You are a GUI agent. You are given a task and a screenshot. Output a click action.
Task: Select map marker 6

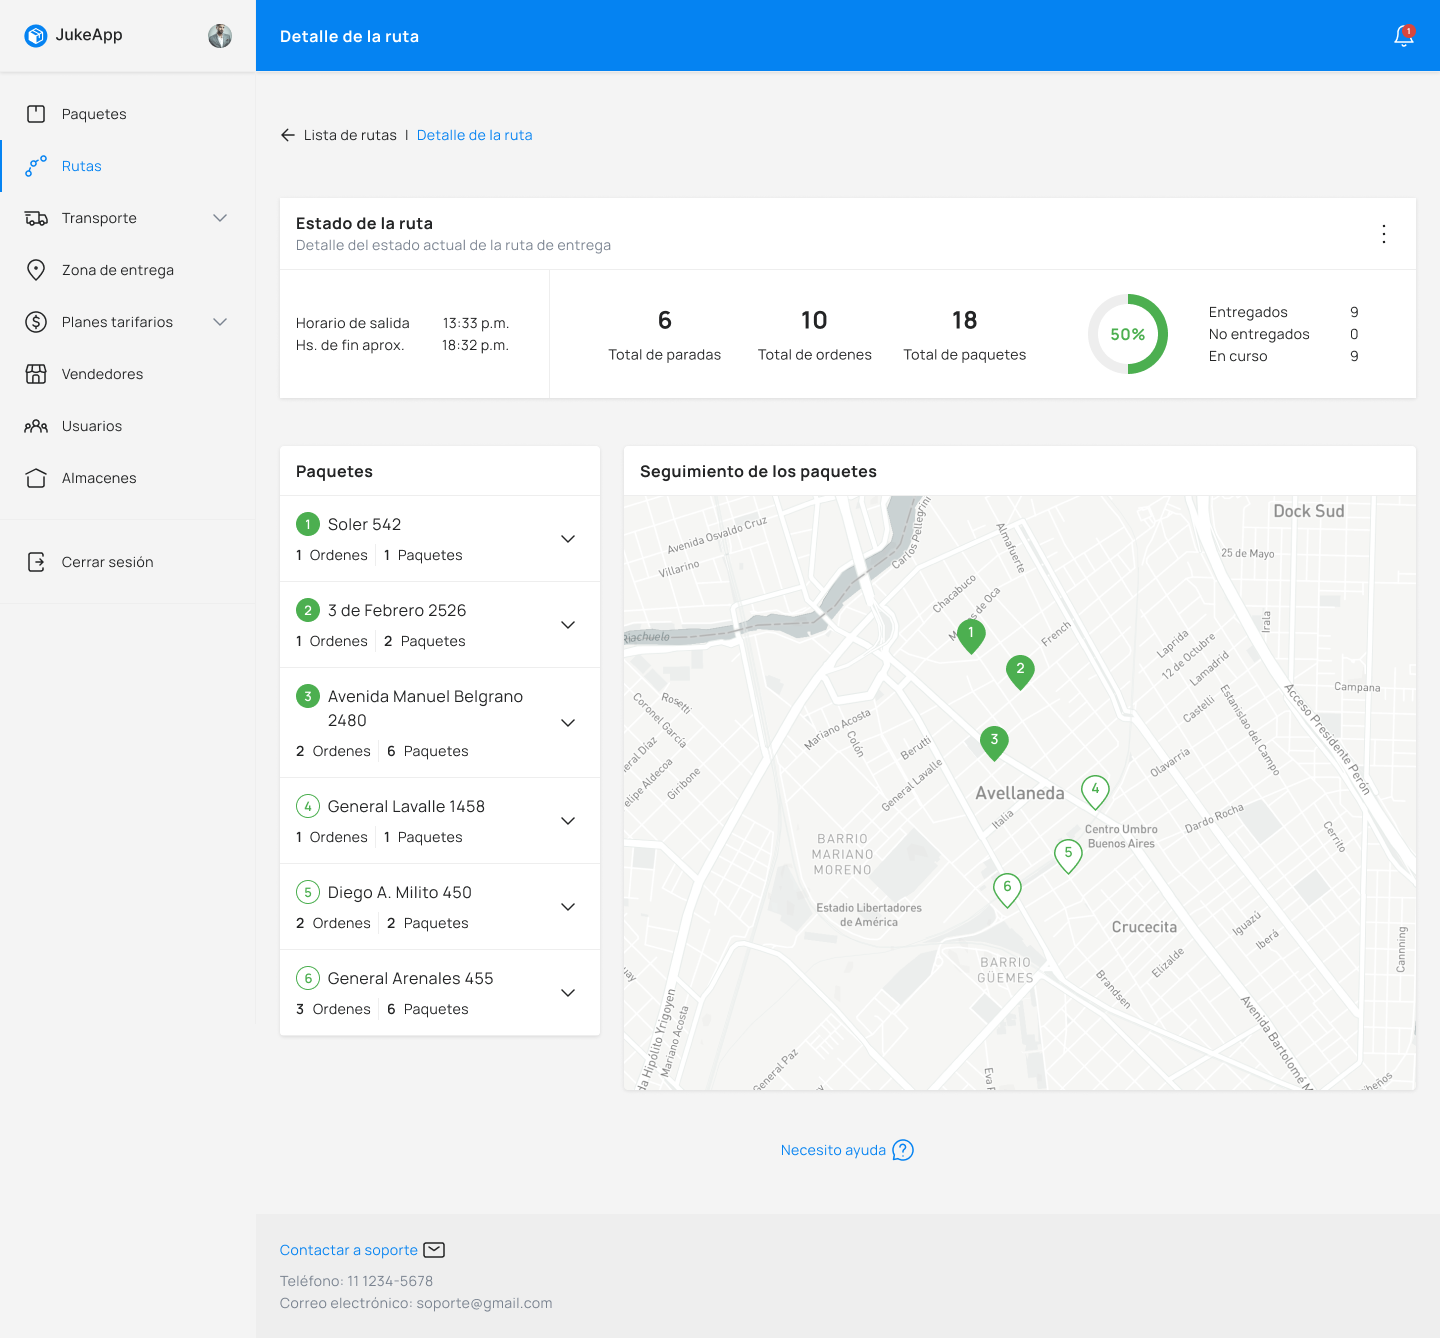point(1007,890)
